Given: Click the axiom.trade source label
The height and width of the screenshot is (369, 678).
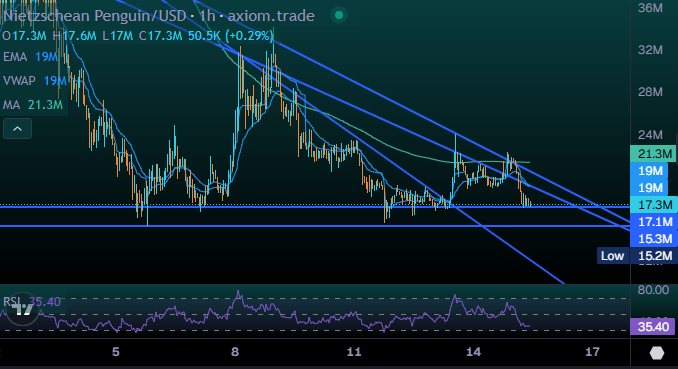Looking at the screenshot, I should pos(271,16).
